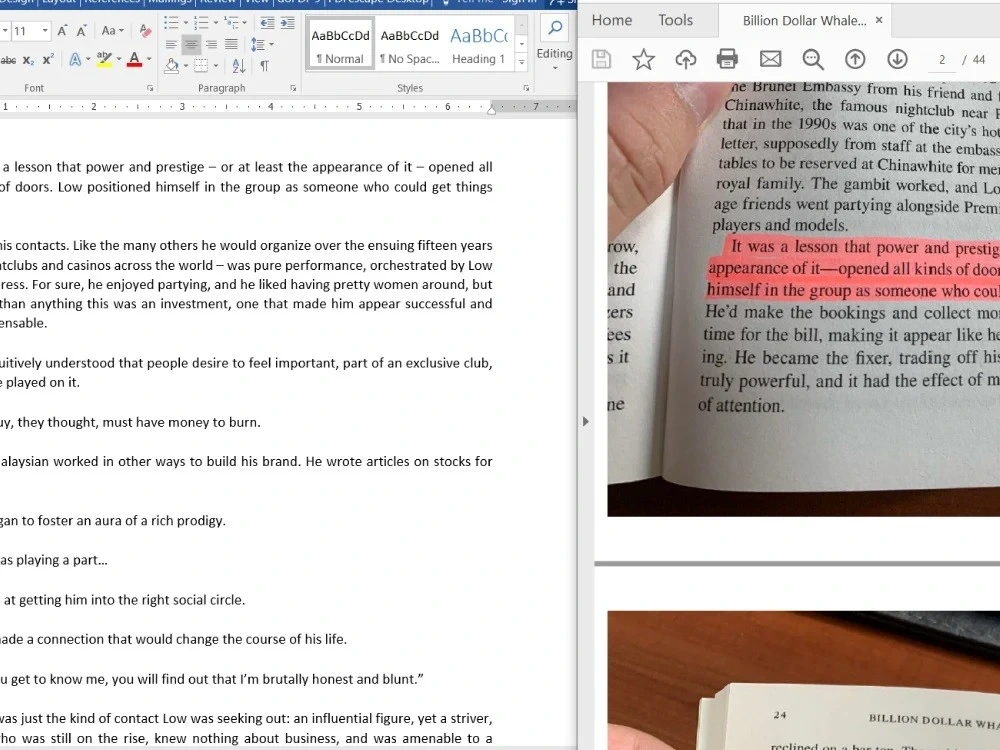Select the Billion Dollar Whale document tab
Viewport: 1000px width, 750px height.
click(x=804, y=20)
